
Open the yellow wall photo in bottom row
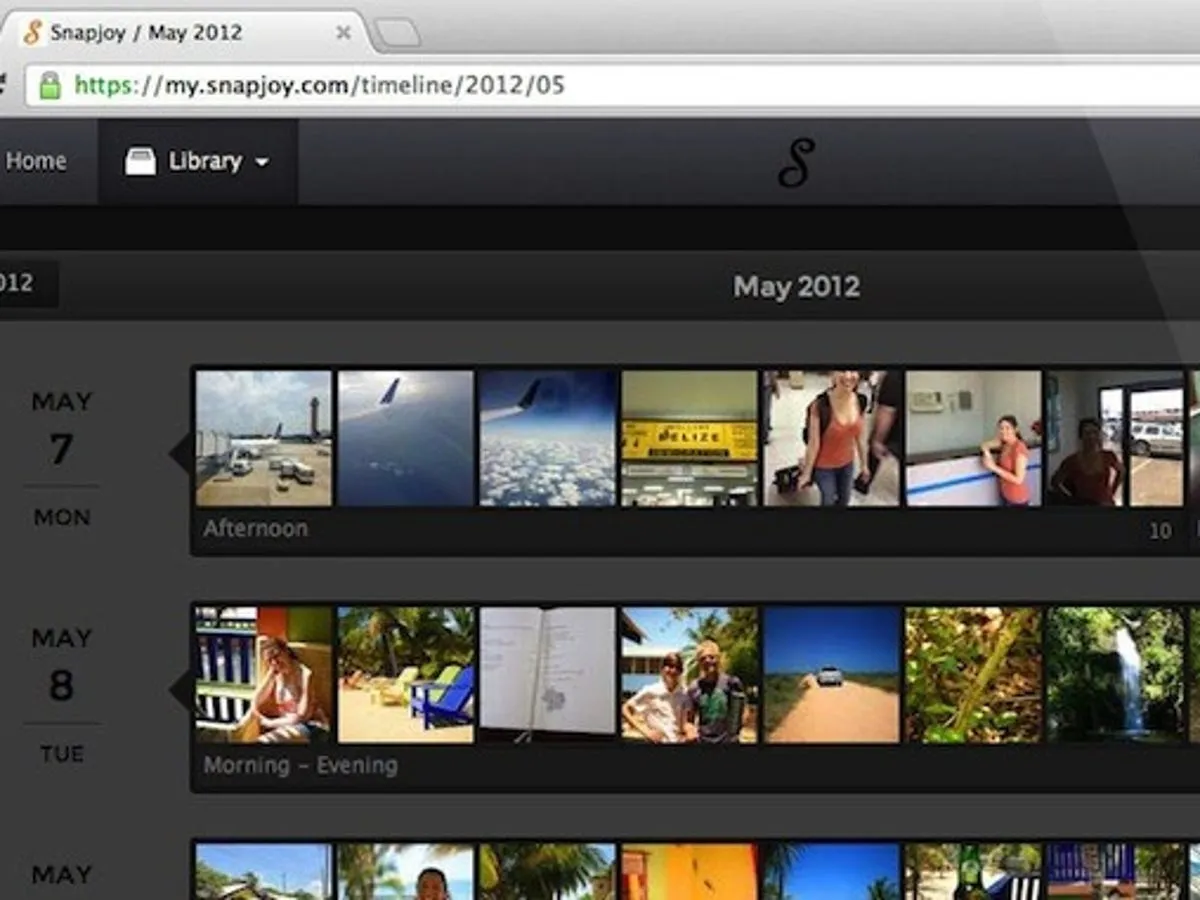(x=690, y=872)
